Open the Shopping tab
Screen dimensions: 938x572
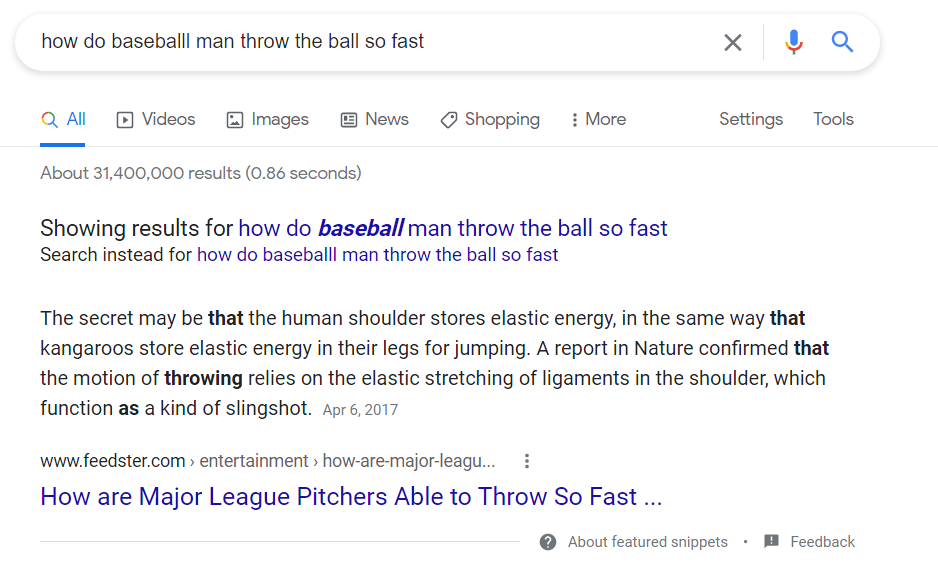click(x=490, y=120)
